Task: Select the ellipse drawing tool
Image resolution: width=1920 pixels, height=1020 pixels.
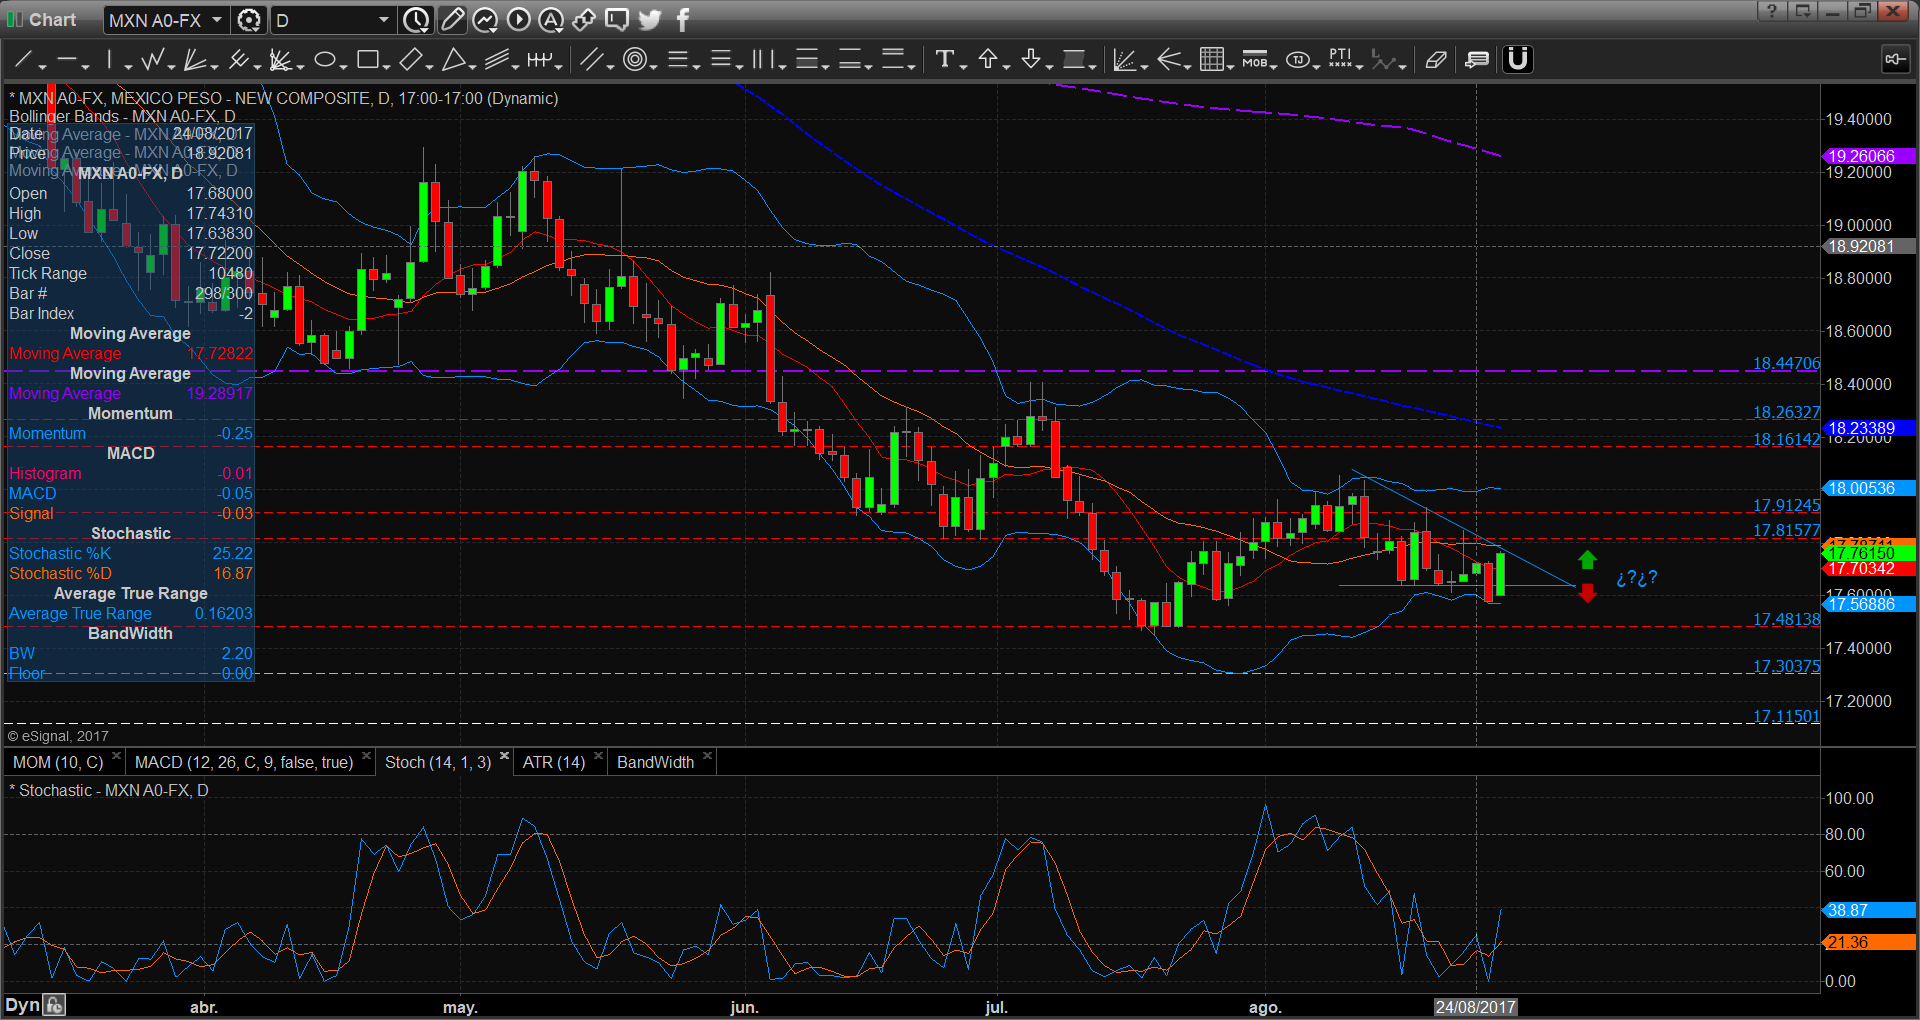Action: tap(324, 60)
